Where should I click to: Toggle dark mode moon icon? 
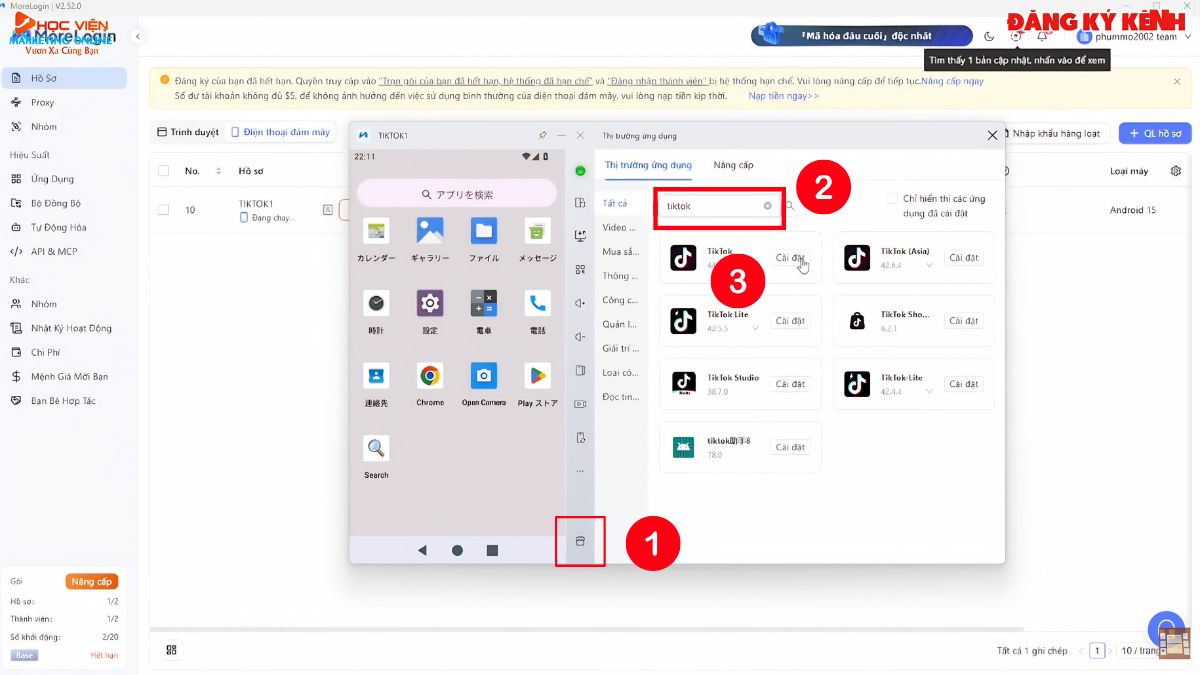click(x=989, y=36)
